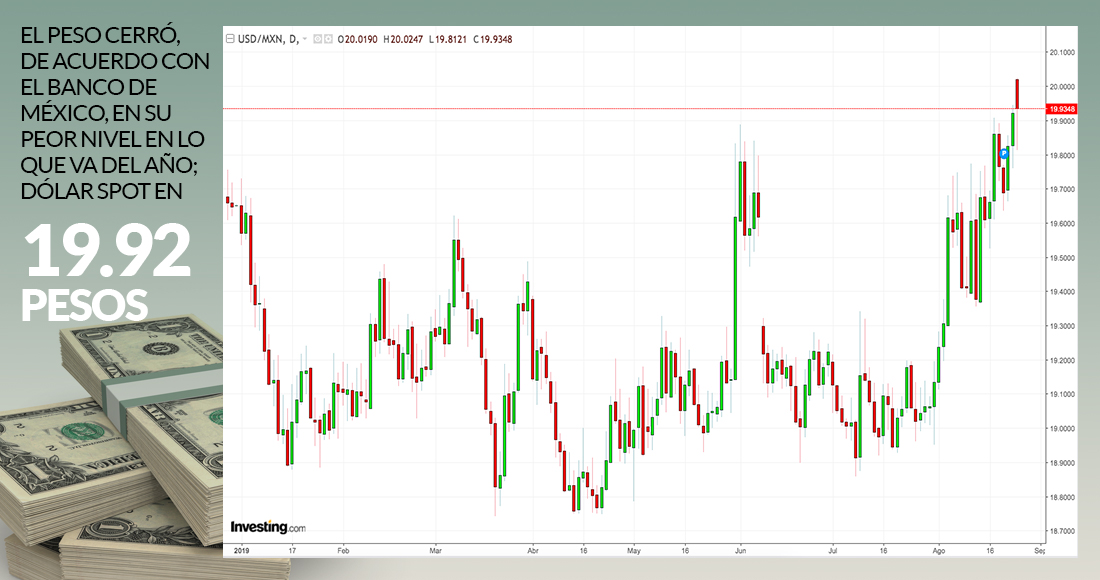1100x580 pixels.
Task: Click the 18.7000 price axis label
Action: (1061, 531)
